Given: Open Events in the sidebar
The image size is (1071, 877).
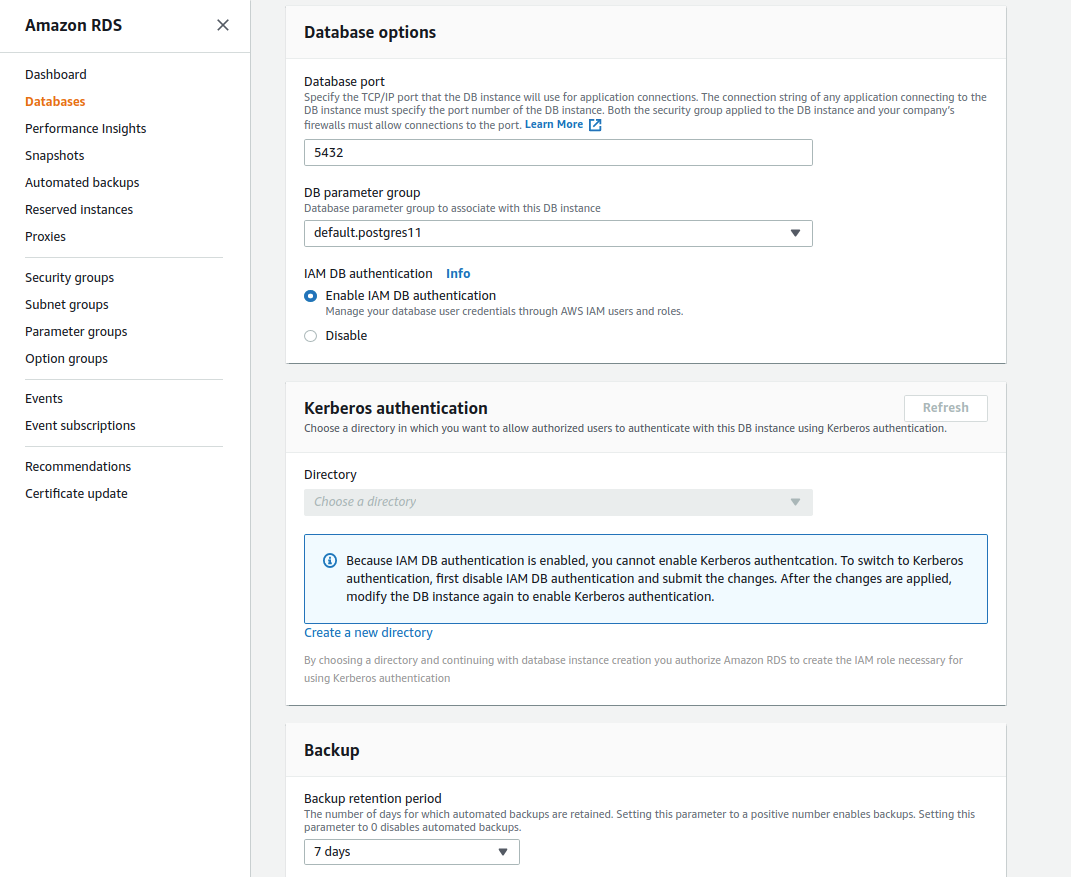Looking at the screenshot, I should (x=44, y=398).
